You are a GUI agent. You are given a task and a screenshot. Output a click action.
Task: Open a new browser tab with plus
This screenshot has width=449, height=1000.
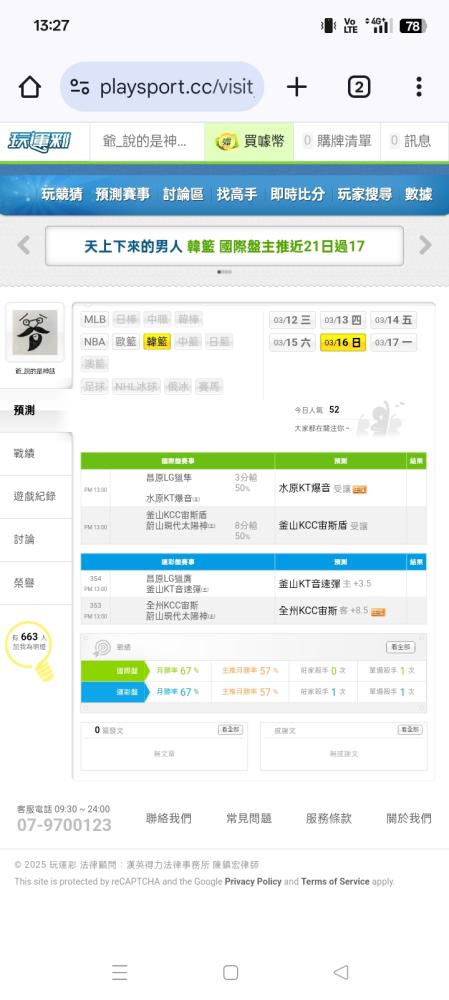click(x=297, y=87)
